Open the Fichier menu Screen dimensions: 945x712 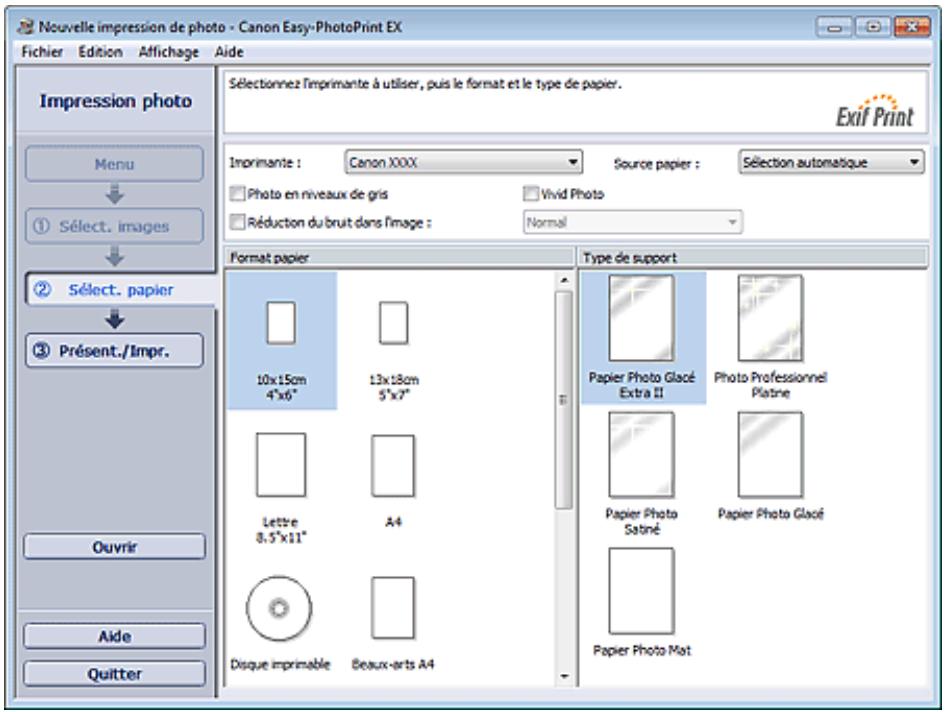click(x=42, y=52)
